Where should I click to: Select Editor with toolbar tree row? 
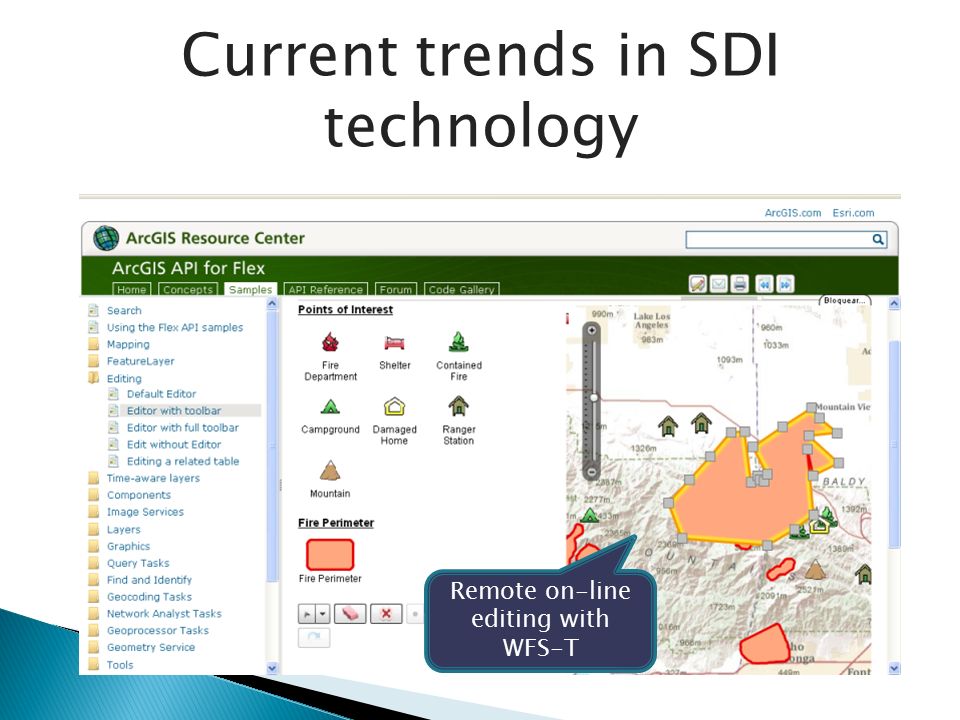184,411
